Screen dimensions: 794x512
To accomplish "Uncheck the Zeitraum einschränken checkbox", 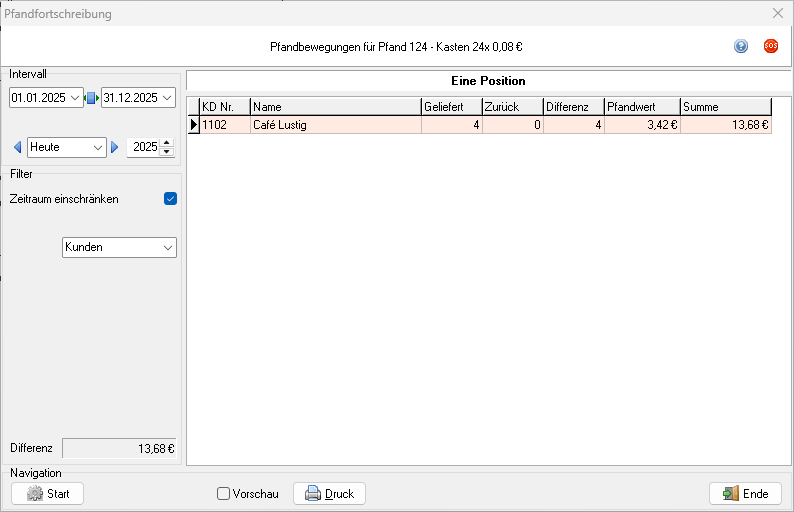I will (x=170, y=199).
